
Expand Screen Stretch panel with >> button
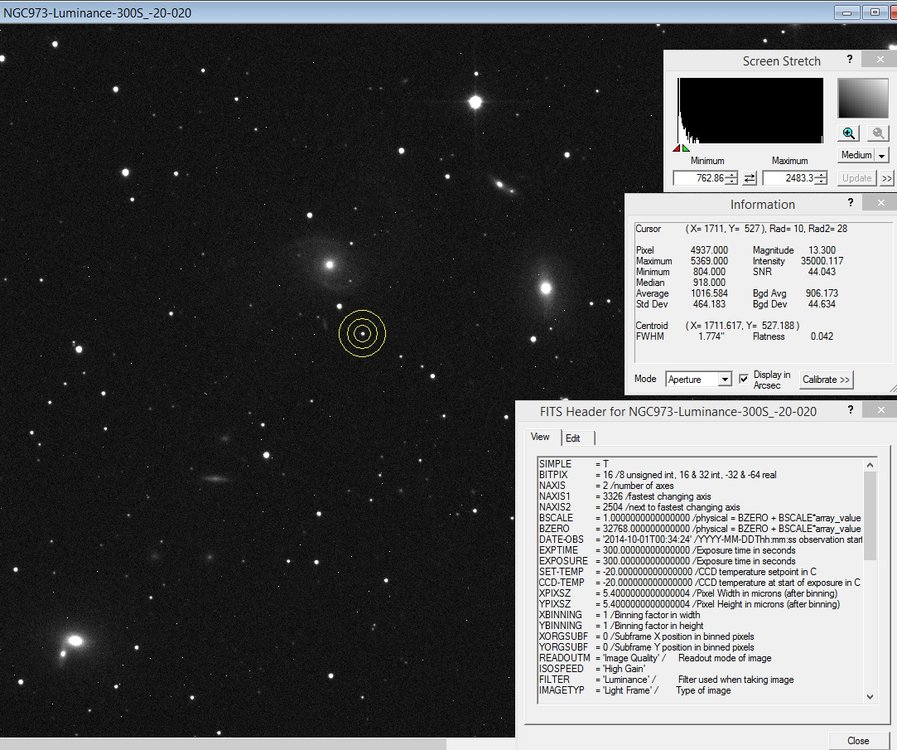pos(887,177)
